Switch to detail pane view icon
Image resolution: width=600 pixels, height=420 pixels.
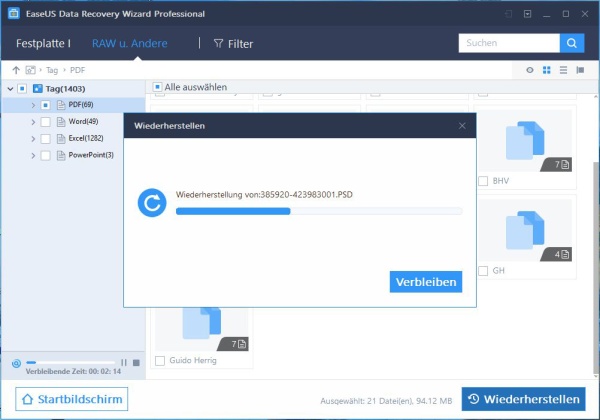tap(580, 70)
